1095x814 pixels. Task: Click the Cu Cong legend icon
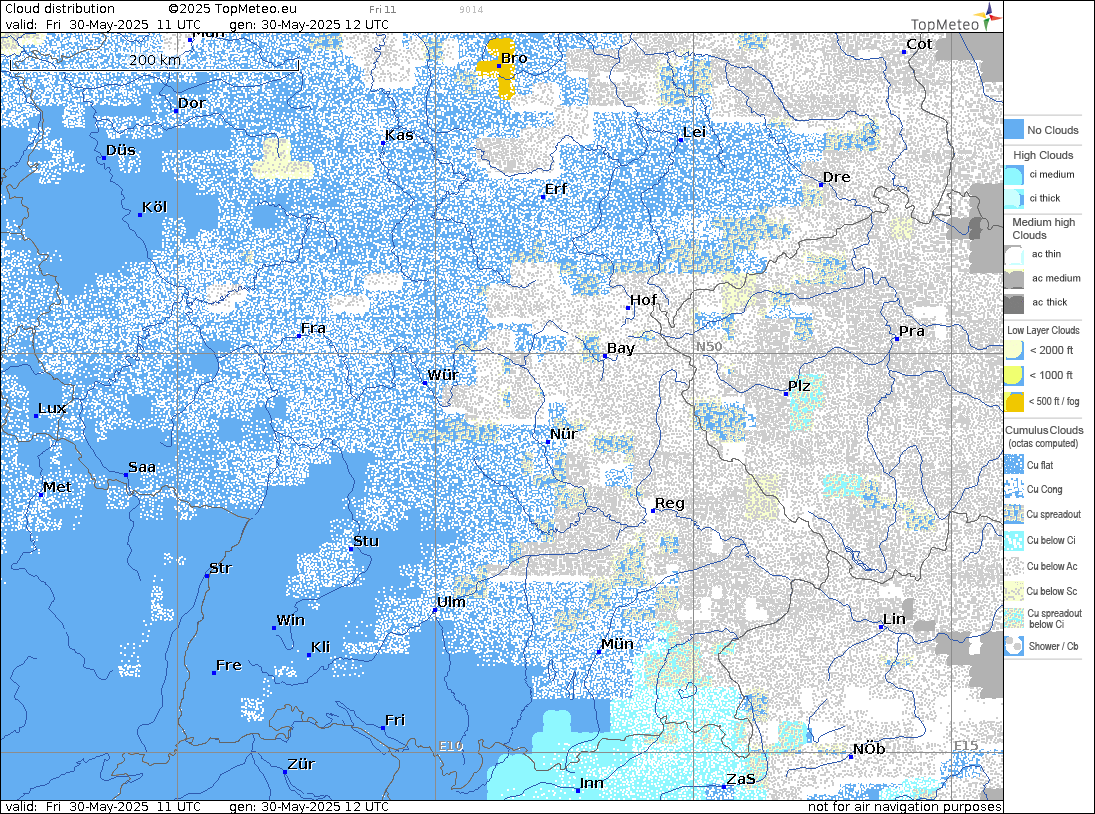(x=1014, y=489)
